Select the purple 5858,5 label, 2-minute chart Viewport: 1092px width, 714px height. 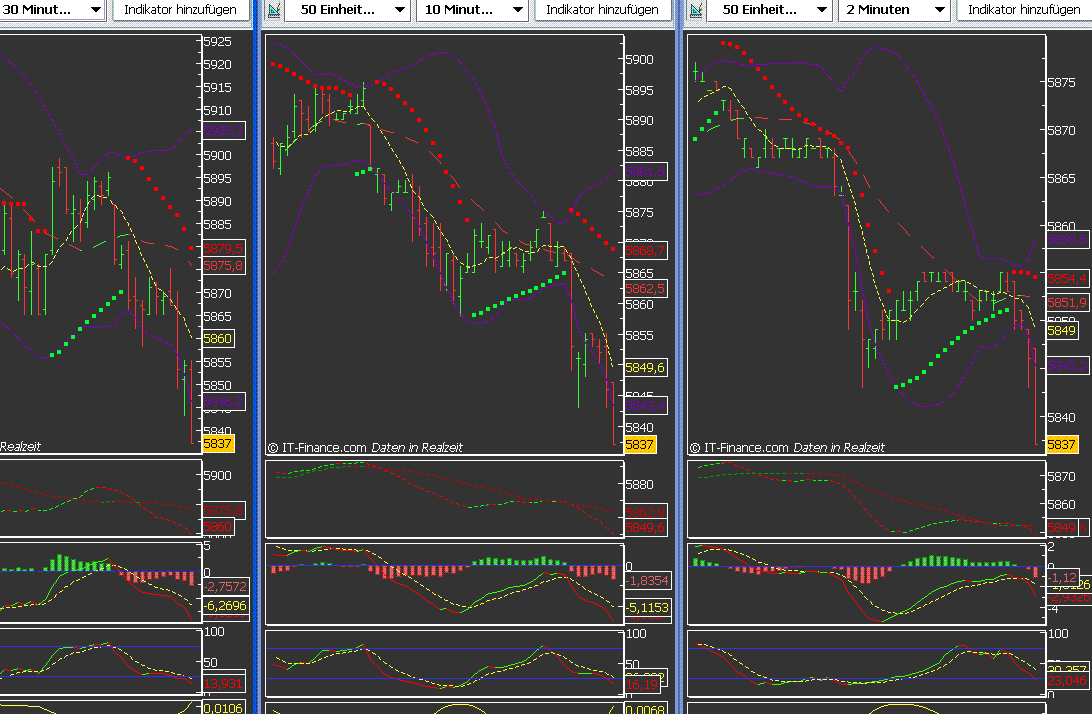click(1068, 240)
